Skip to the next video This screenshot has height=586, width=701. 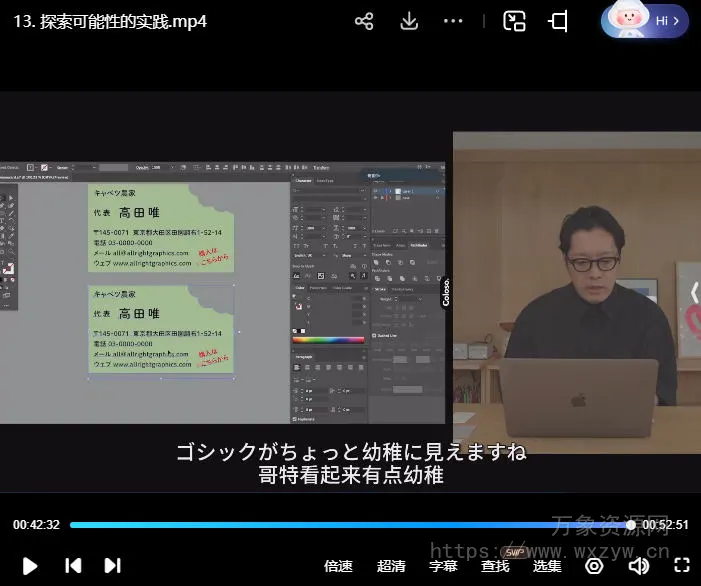113,566
